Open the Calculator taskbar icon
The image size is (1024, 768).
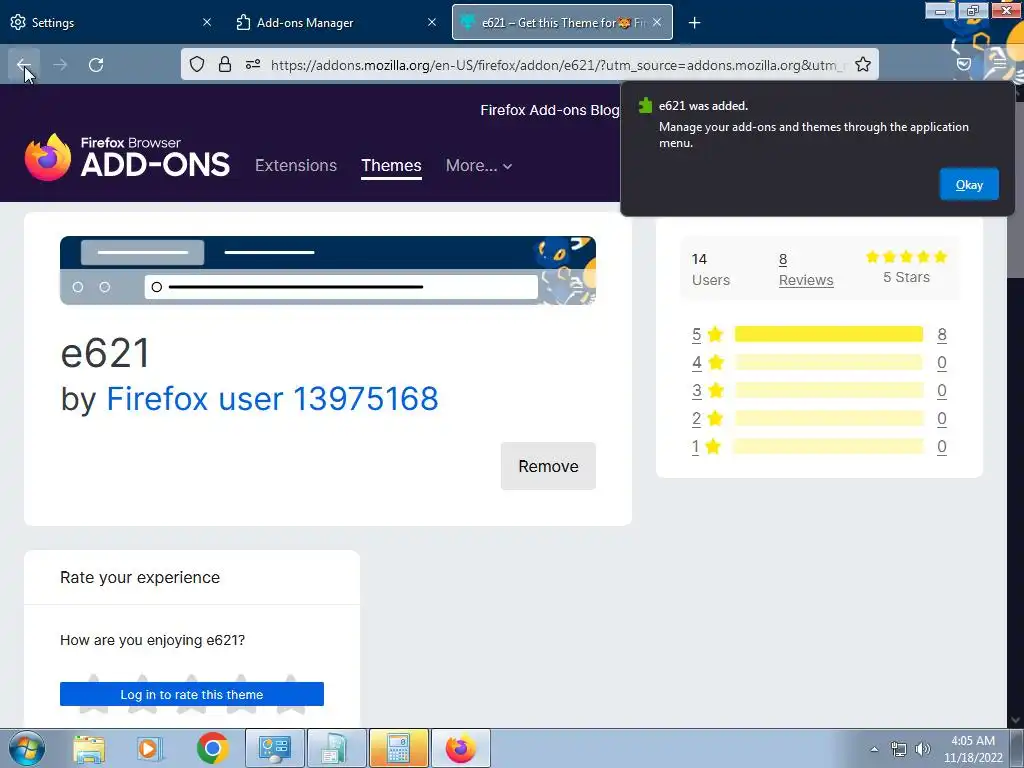click(x=398, y=748)
